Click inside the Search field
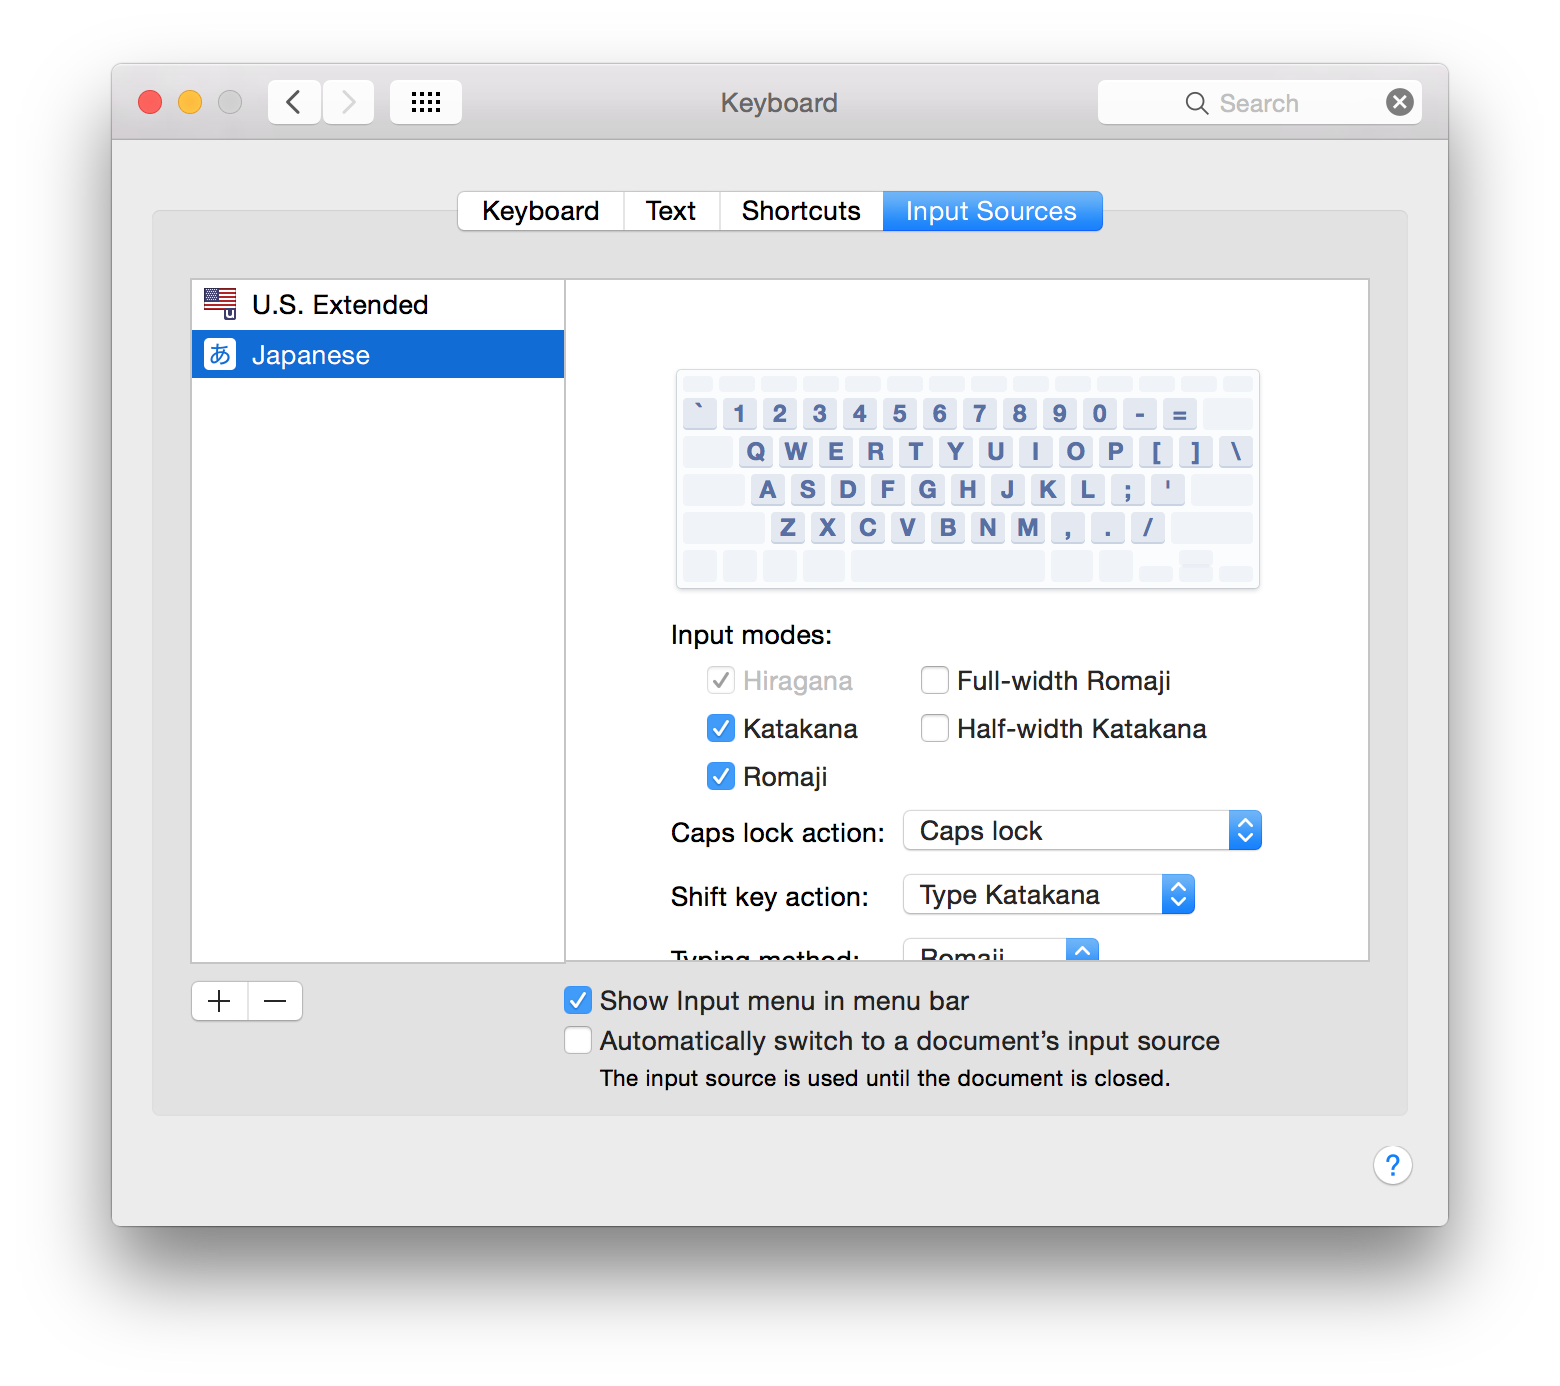Screen dimensions: 1560x1386 point(1280,103)
